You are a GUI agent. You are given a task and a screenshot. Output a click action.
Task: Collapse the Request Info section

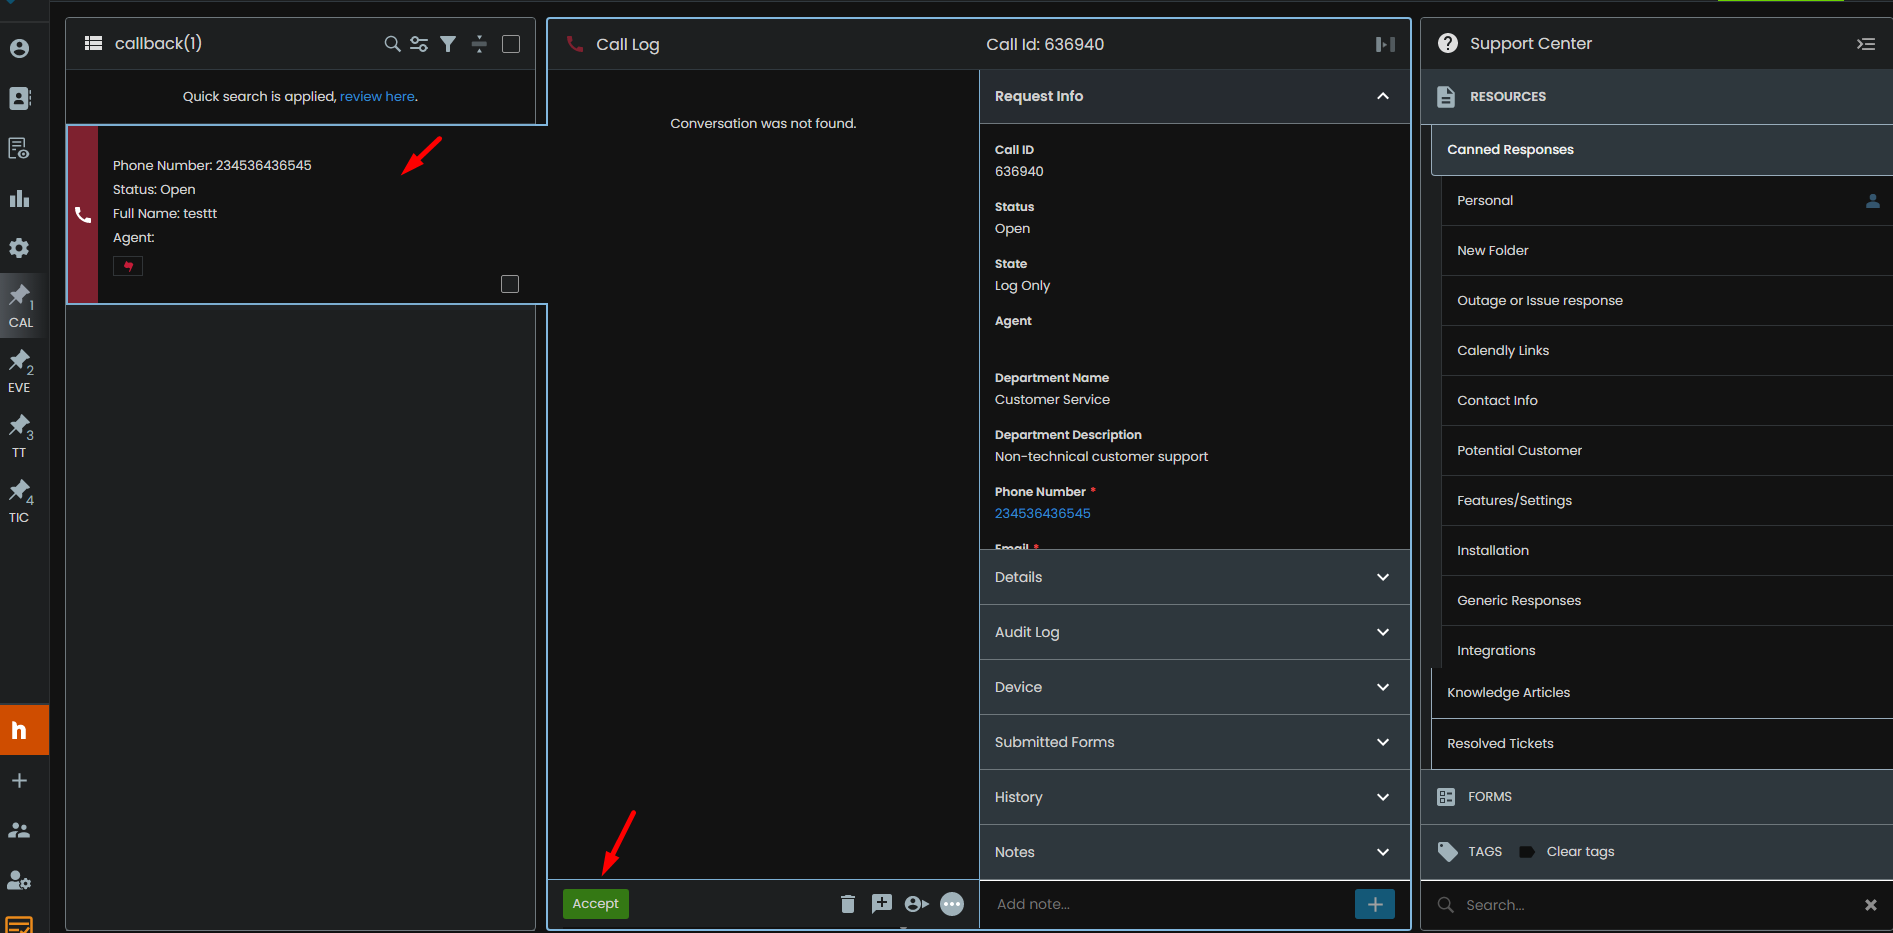[1382, 96]
